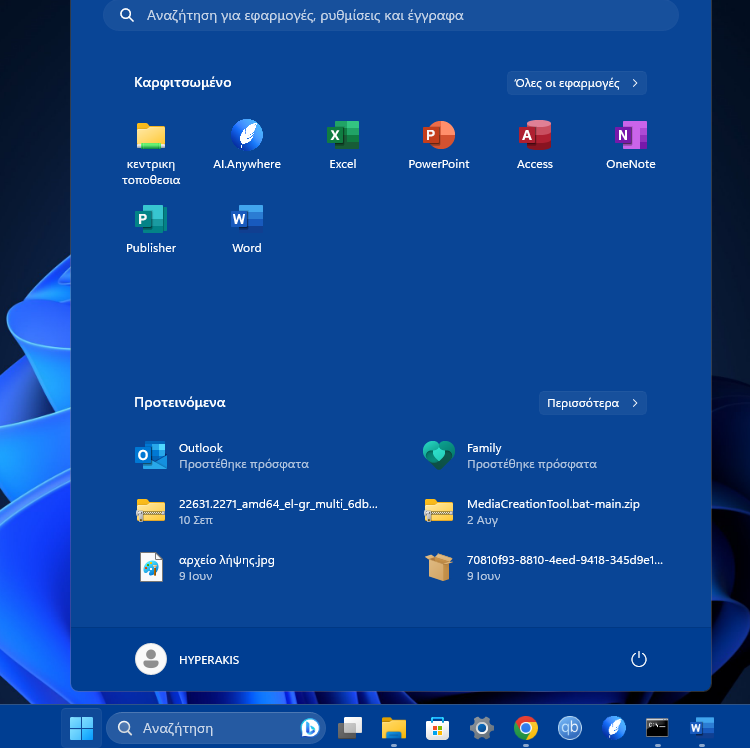Launch OneNote from pinned apps
Image resolution: width=750 pixels, height=748 pixels.
pos(630,145)
